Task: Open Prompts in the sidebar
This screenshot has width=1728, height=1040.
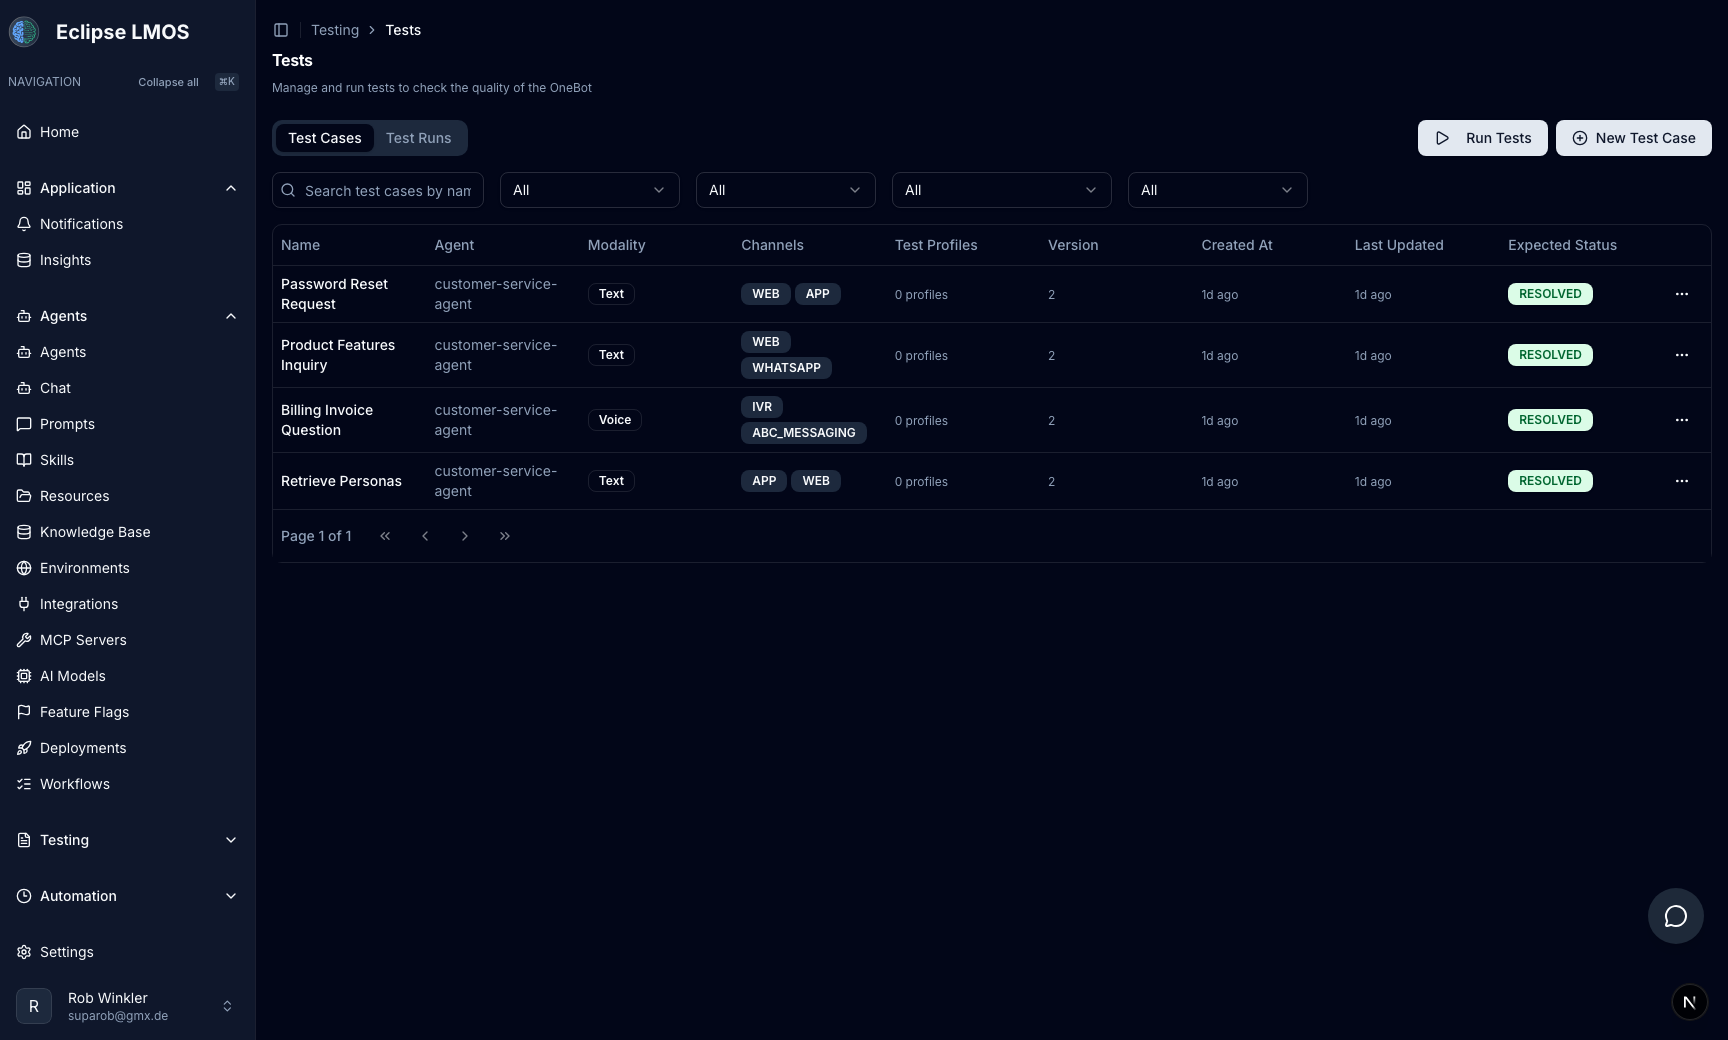Action: point(128,424)
